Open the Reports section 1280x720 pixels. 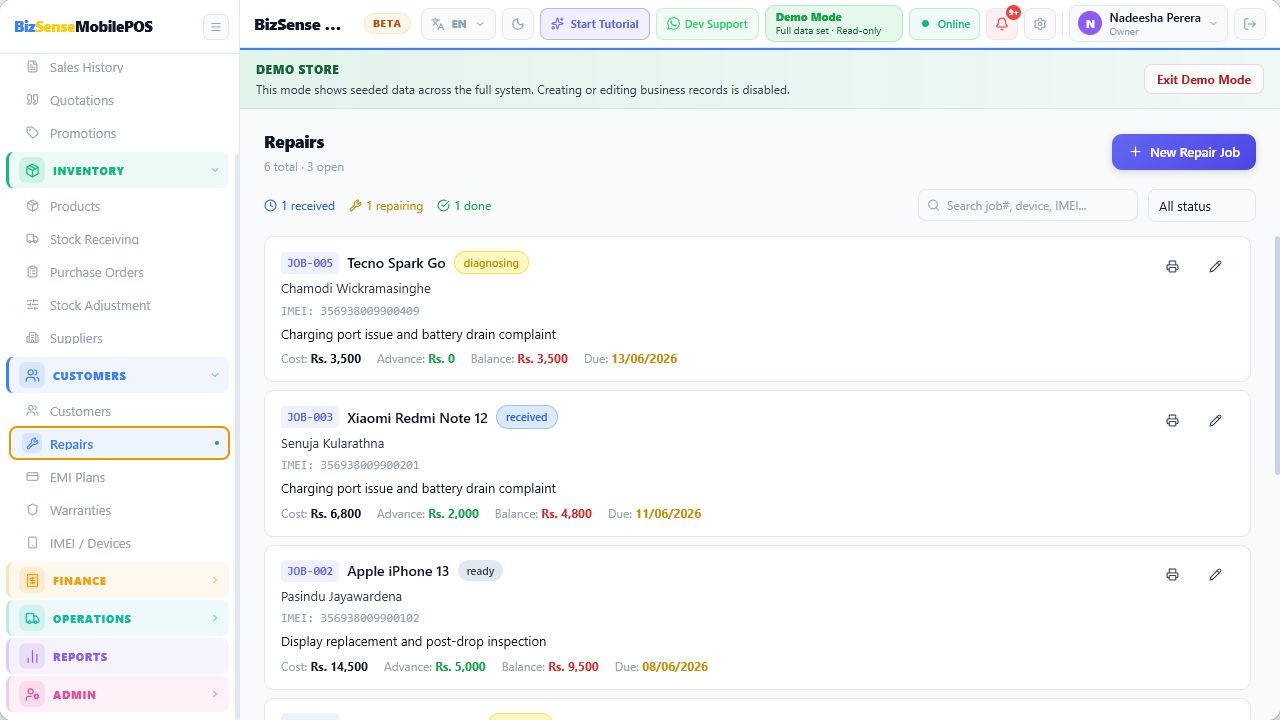click(118, 657)
